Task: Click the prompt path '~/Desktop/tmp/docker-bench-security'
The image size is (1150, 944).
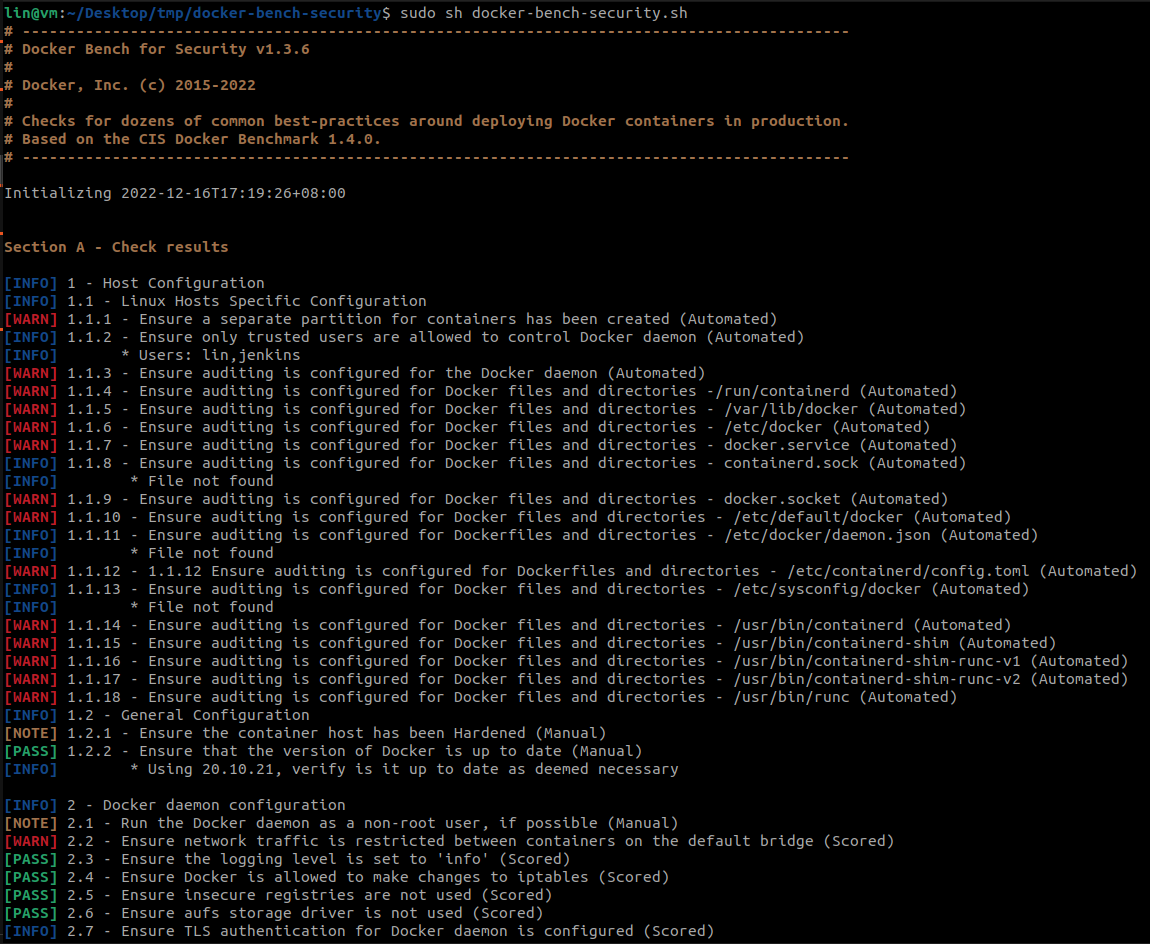Action: pyautogui.click(x=224, y=13)
